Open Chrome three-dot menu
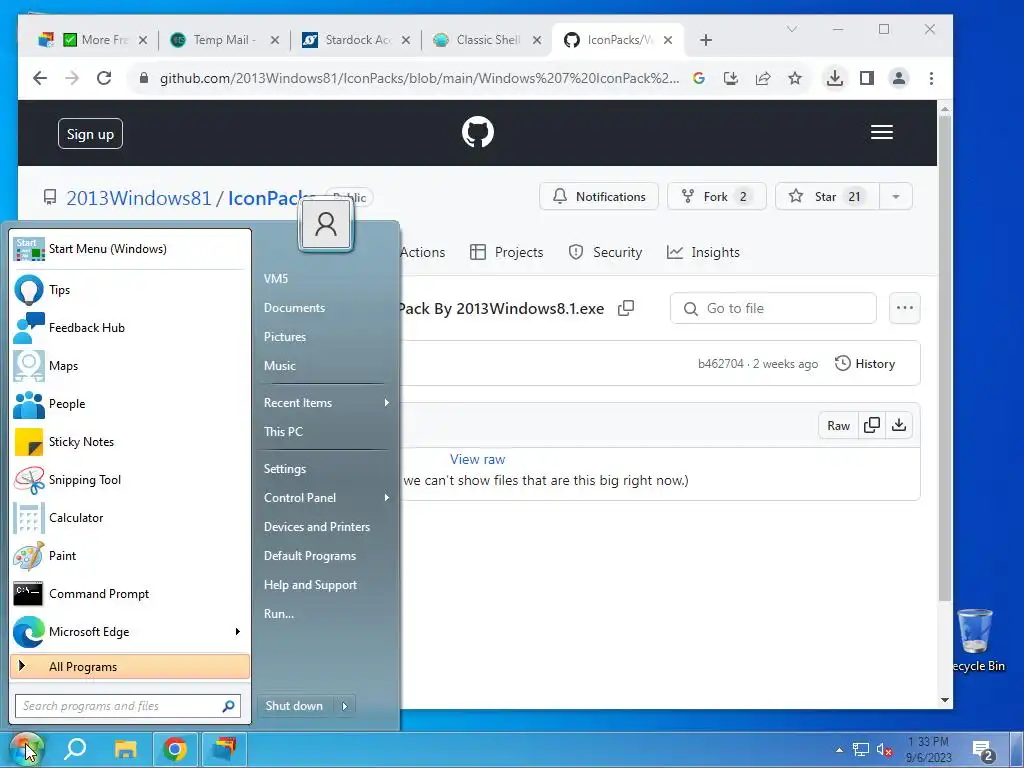This screenshot has height=768, width=1024. pos(931,78)
